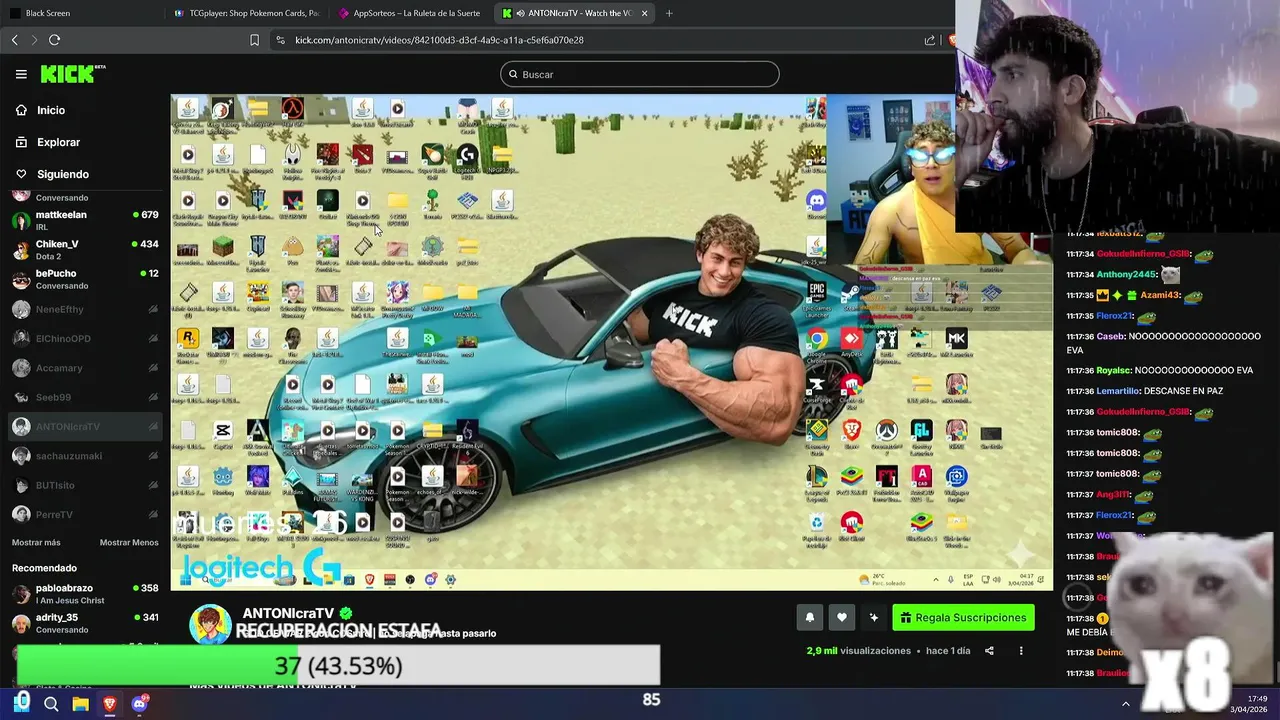Click the Regala Suscripciones button
The width and height of the screenshot is (1280, 720).
coord(963,618)
